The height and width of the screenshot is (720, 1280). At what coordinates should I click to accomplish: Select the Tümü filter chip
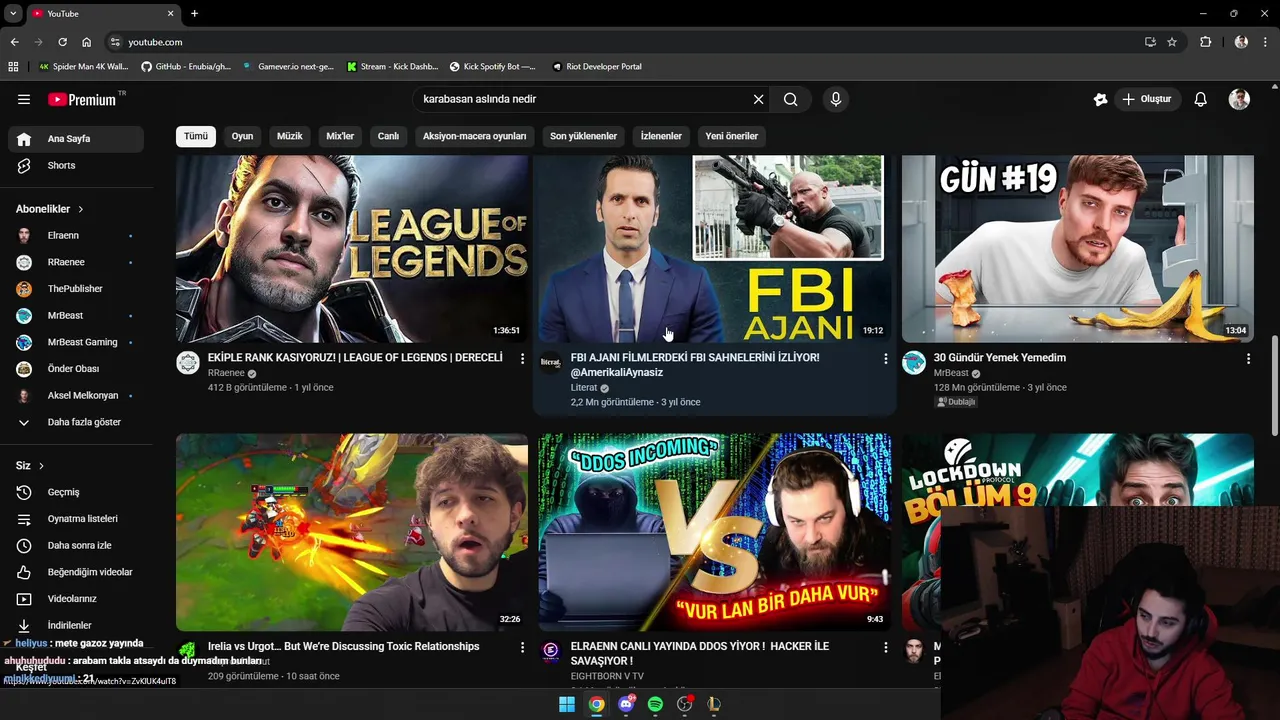[196, 136]
